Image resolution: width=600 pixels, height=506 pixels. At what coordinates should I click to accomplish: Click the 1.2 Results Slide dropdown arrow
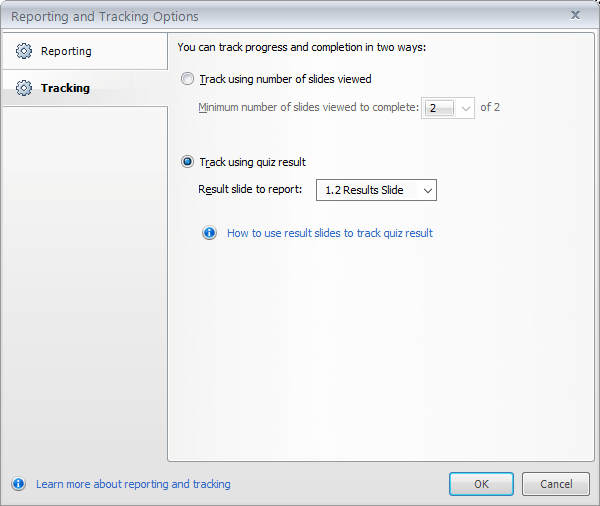[427, 190]
